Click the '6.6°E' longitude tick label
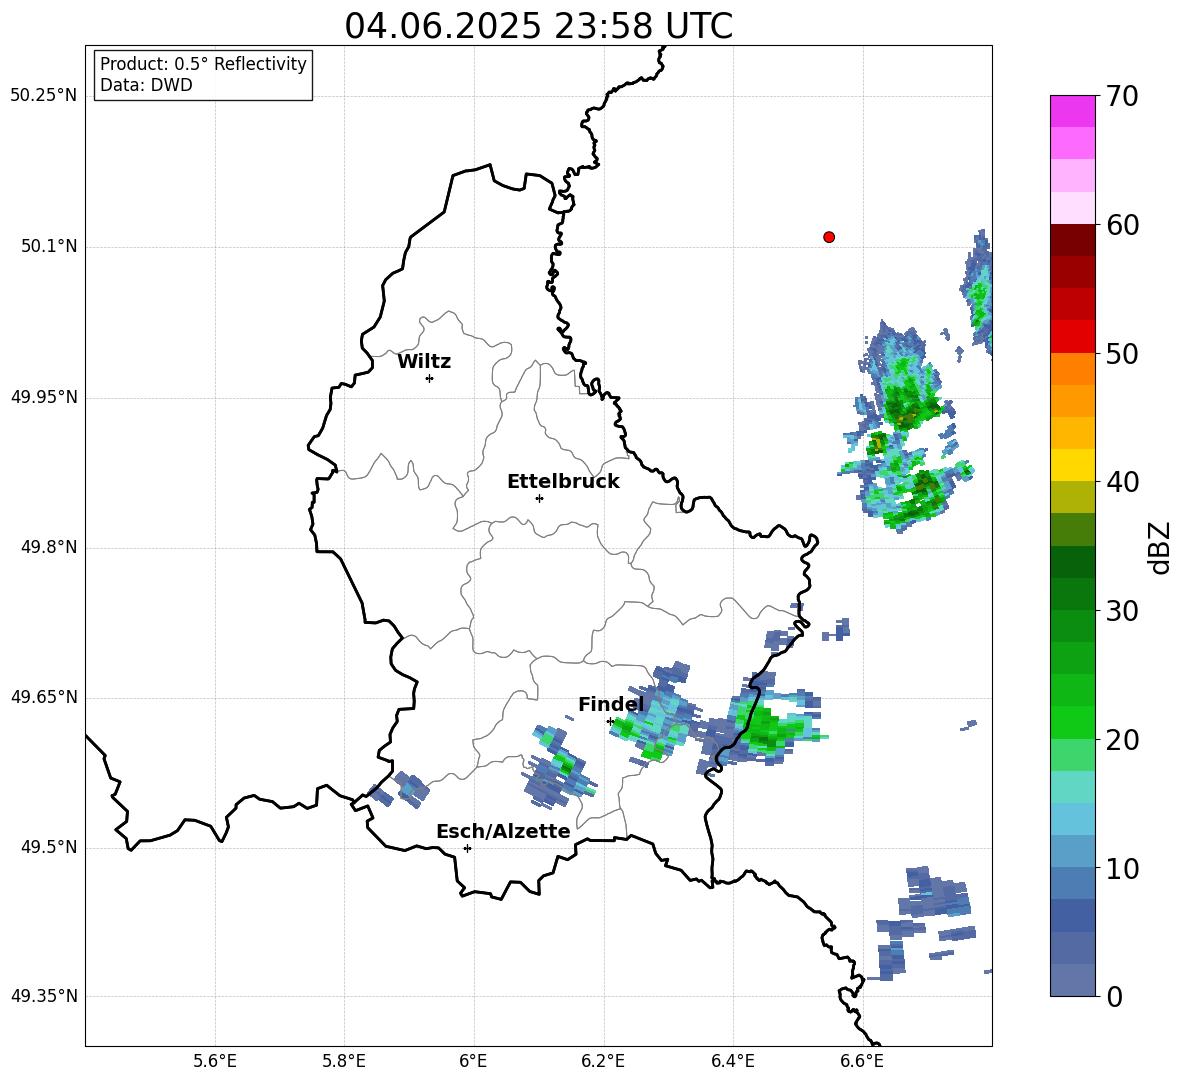 pyautogui.click(x=862, y=1061)
